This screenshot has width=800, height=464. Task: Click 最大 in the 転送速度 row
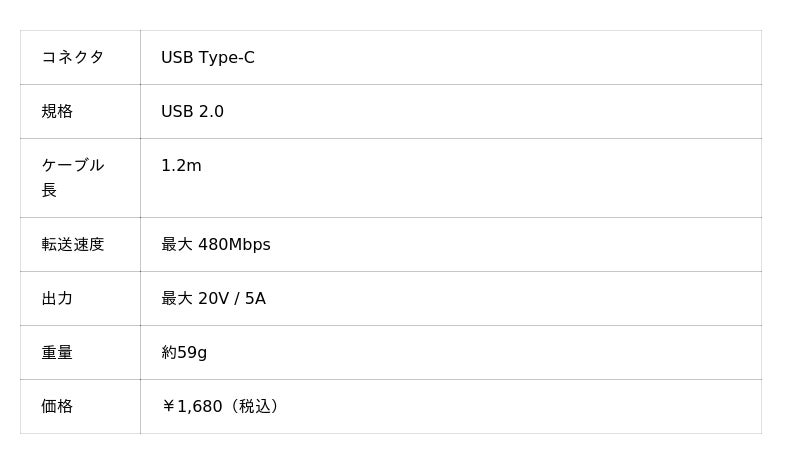tap(177, 244)
